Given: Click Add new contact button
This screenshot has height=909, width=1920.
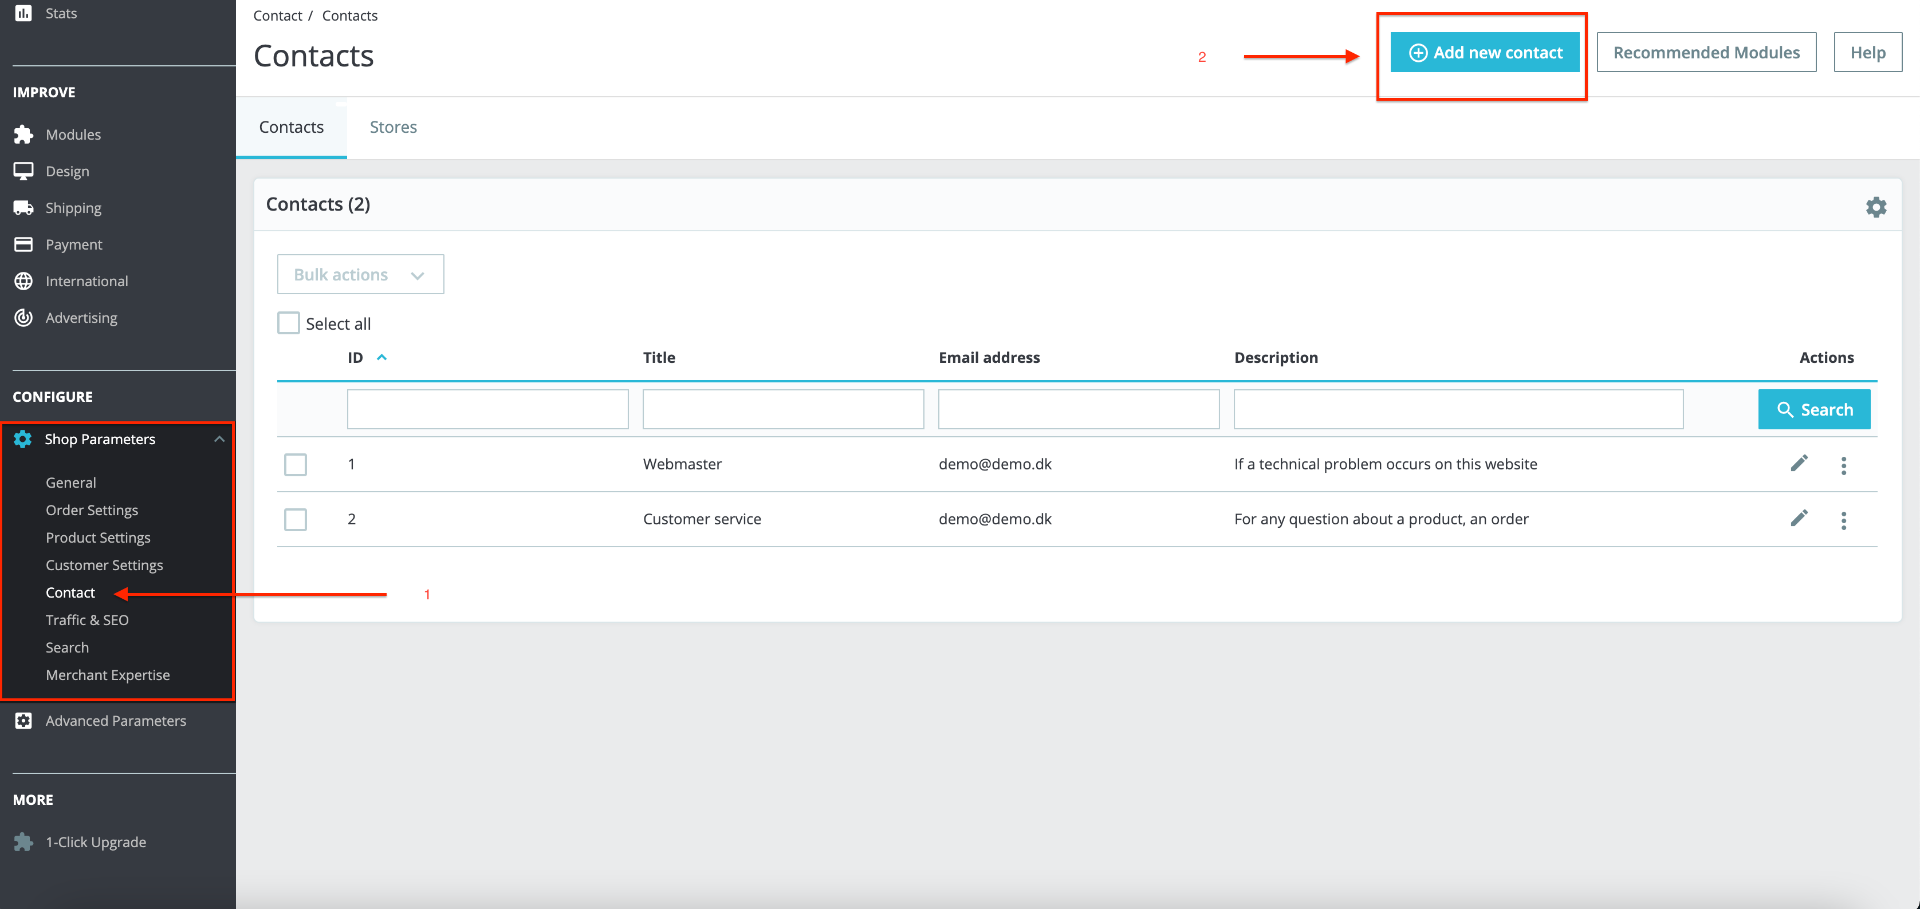Looking at the screenshot, I should pyautogui.click(x=1485, y=52).
